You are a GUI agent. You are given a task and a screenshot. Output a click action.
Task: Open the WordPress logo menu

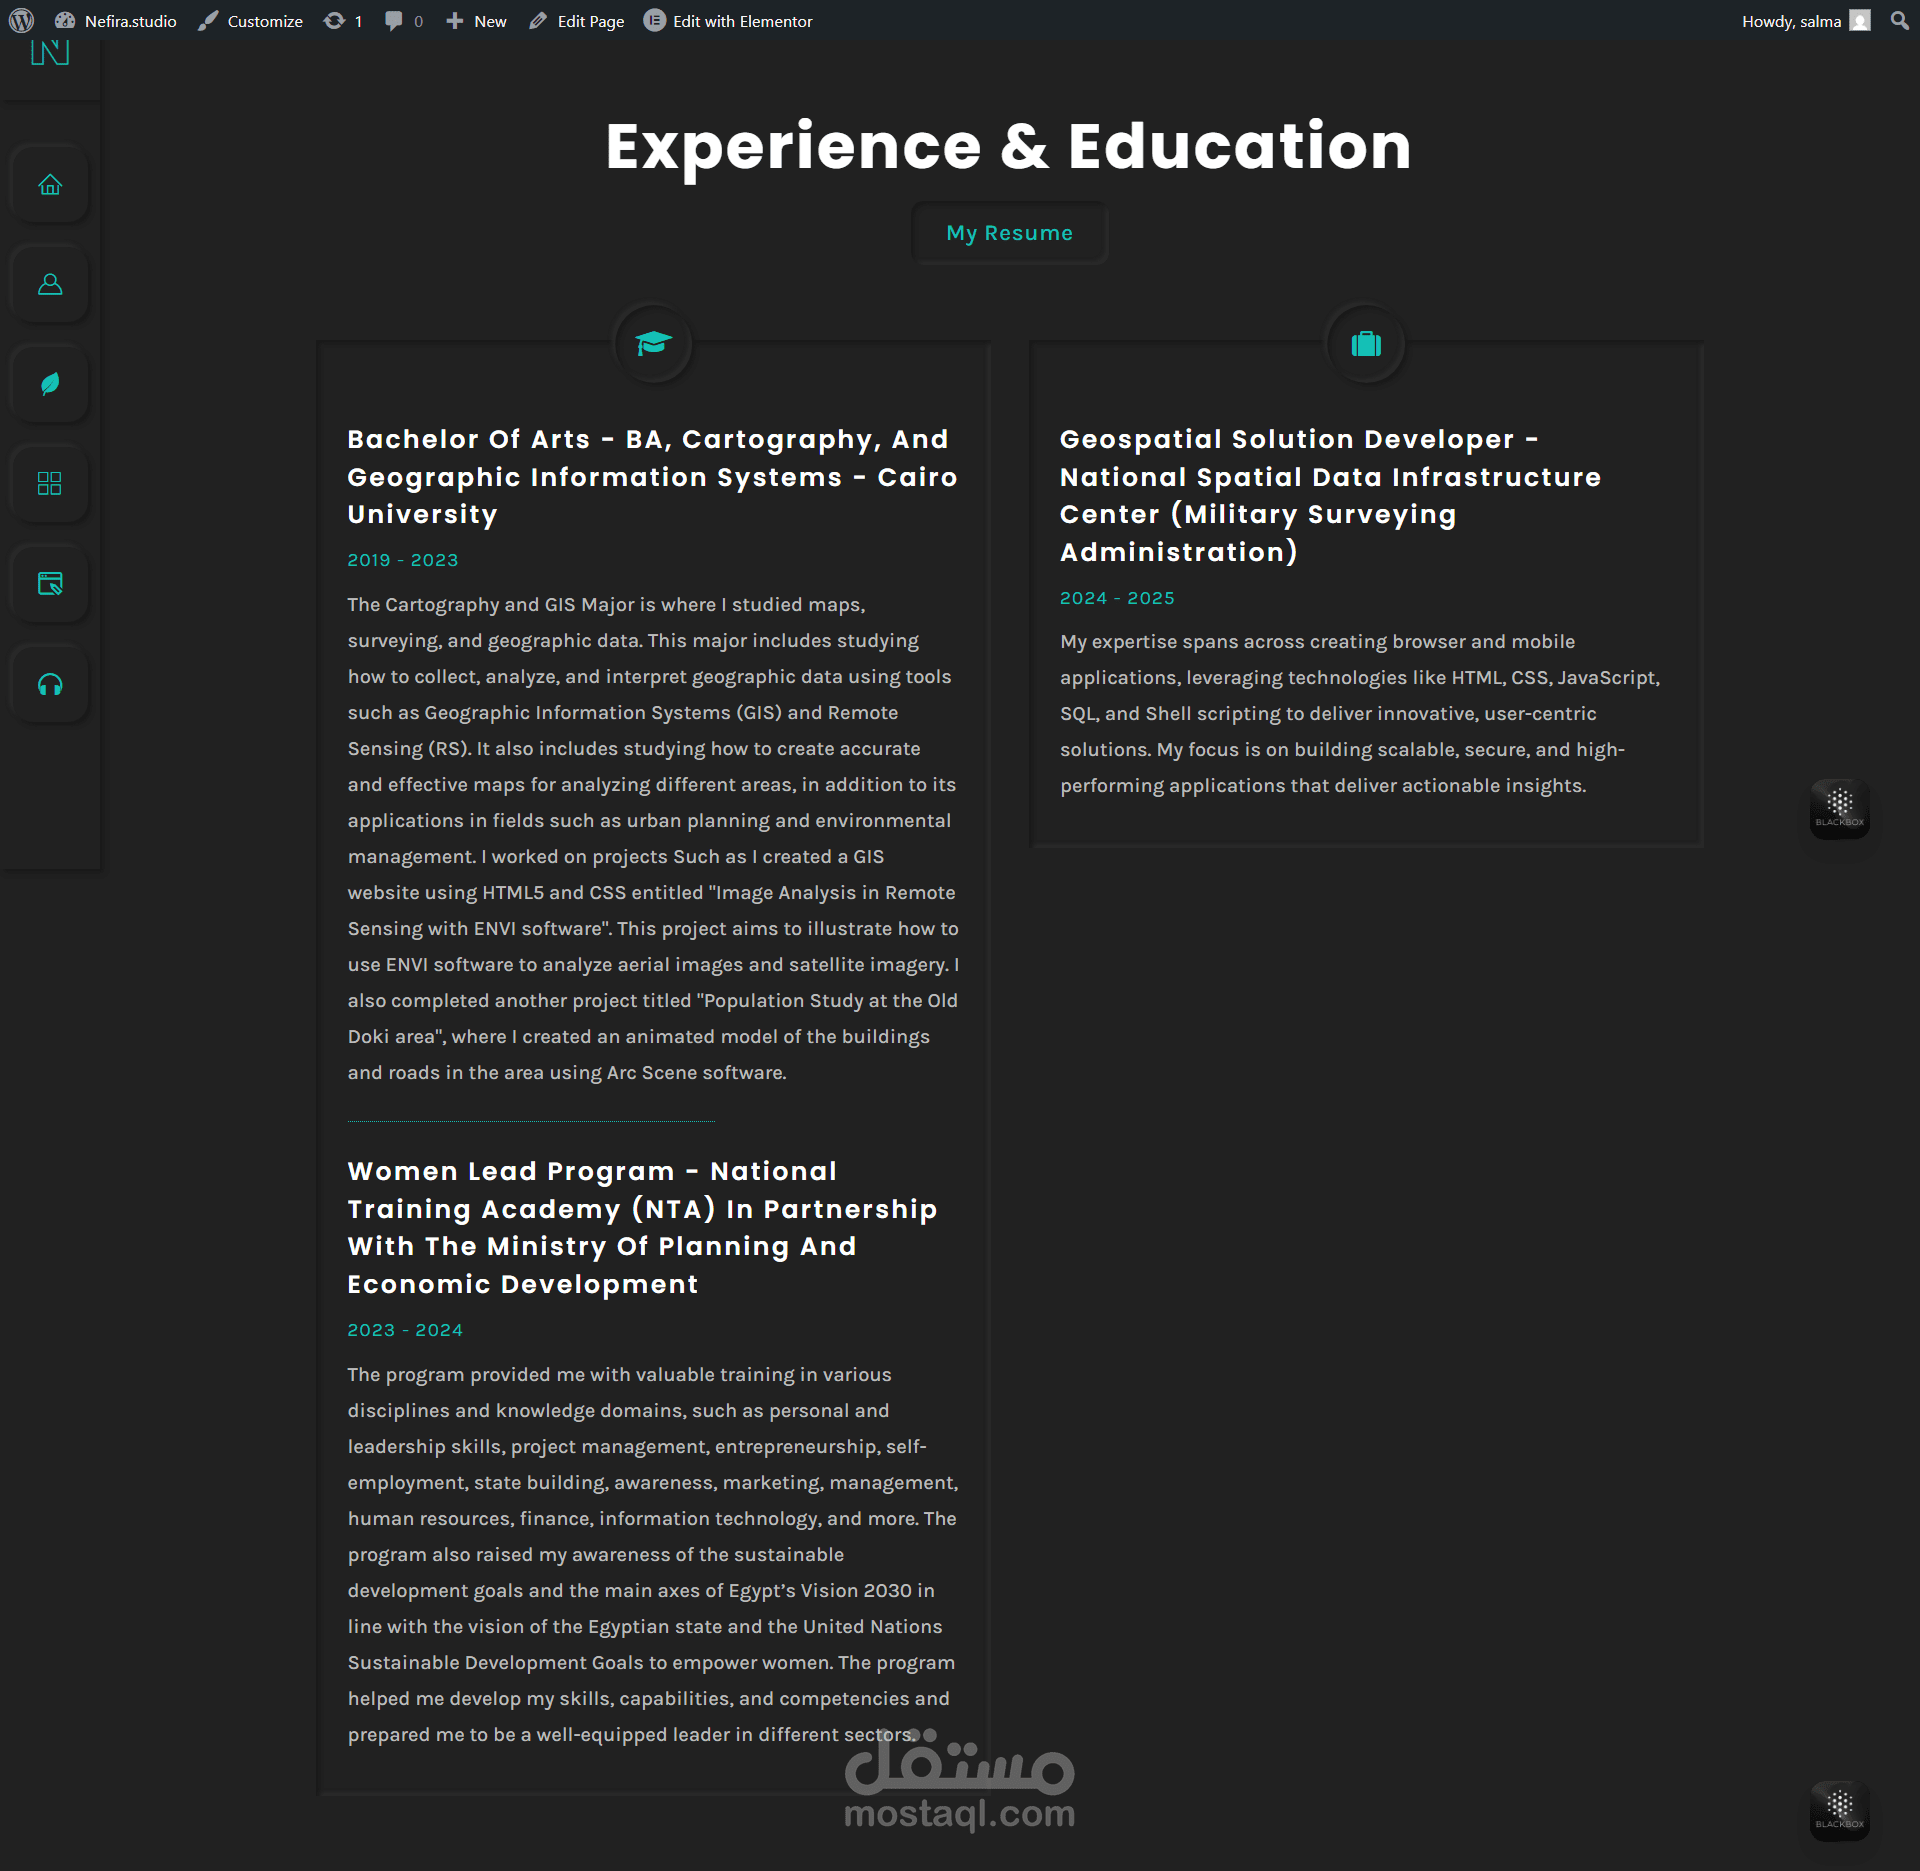click(21, 21)
